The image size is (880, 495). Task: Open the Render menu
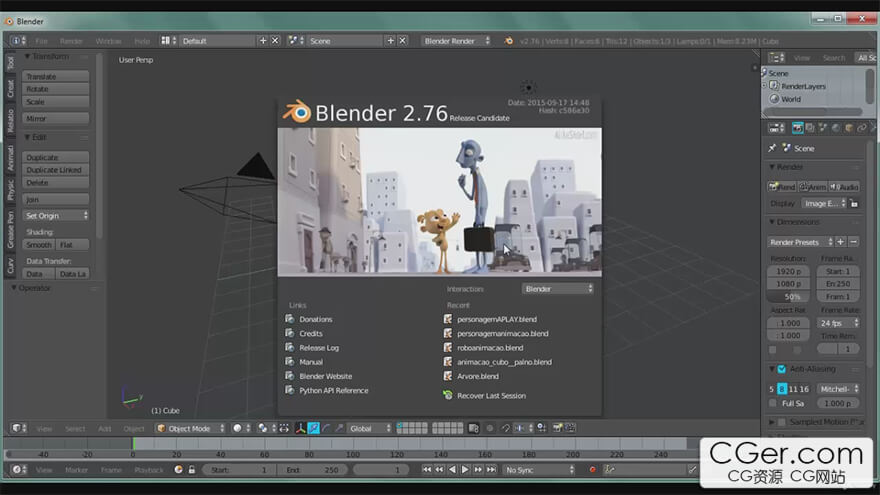[x=71, y=41]
